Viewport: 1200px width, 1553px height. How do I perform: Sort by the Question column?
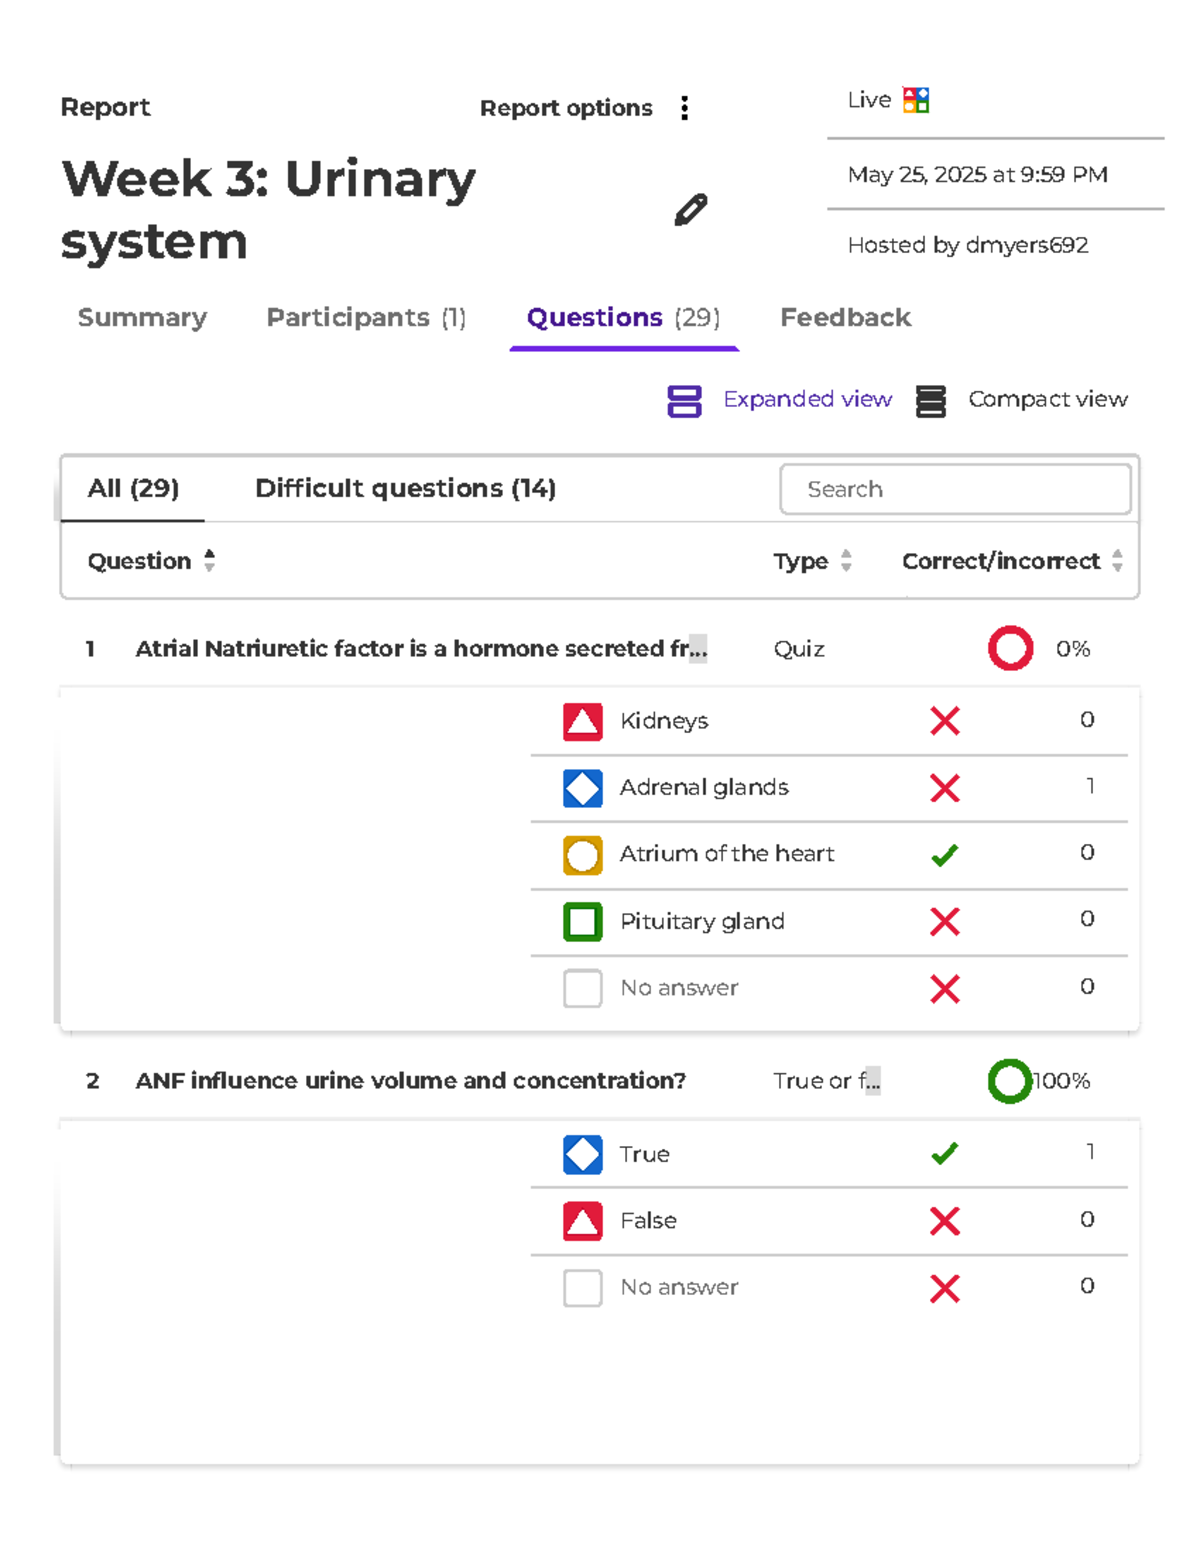[209, 560]
